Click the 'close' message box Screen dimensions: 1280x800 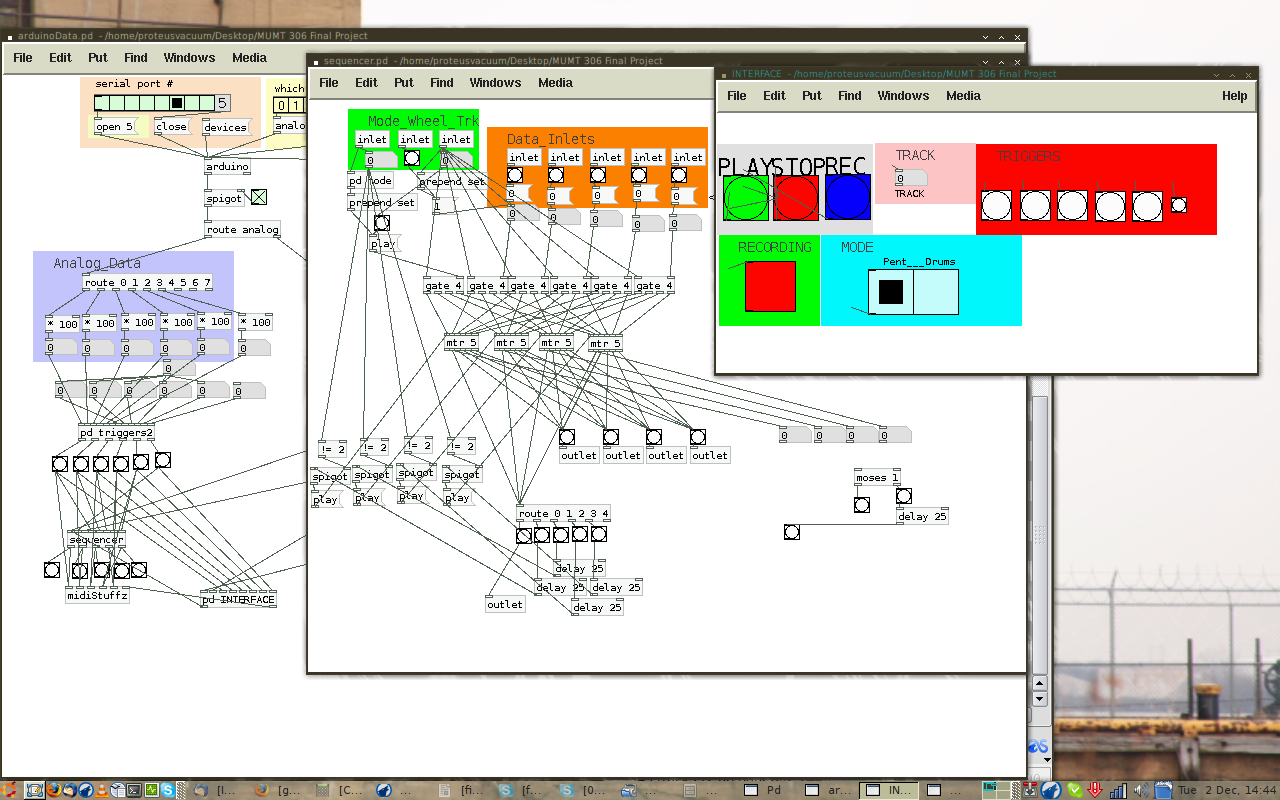(x=171, y=127)
